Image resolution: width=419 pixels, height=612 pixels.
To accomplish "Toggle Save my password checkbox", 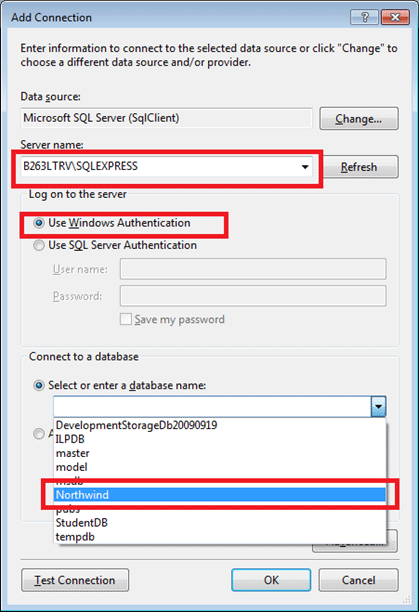I will [x=126, y=319].
